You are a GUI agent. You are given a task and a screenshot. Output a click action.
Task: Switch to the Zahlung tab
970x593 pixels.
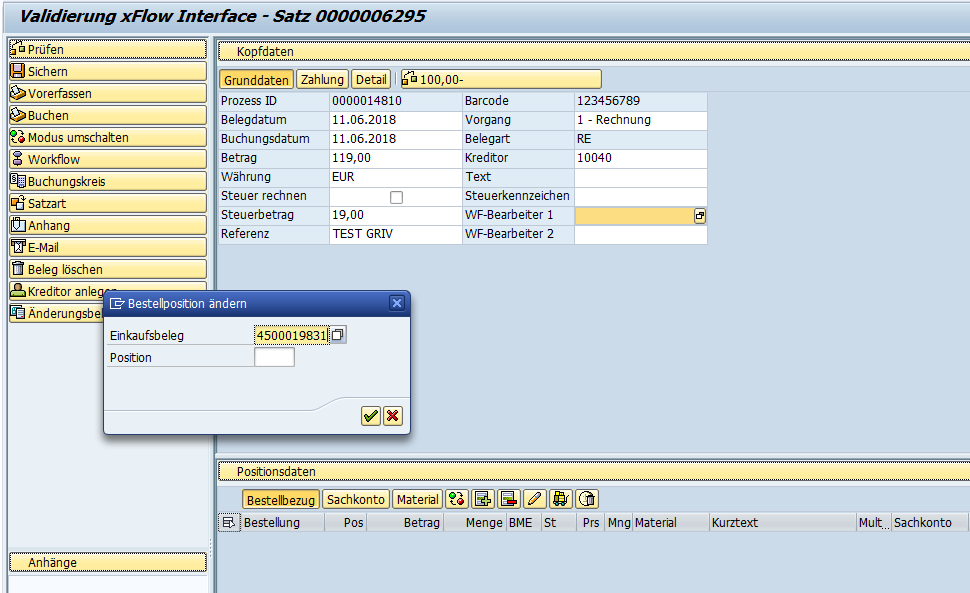point(322,80)
